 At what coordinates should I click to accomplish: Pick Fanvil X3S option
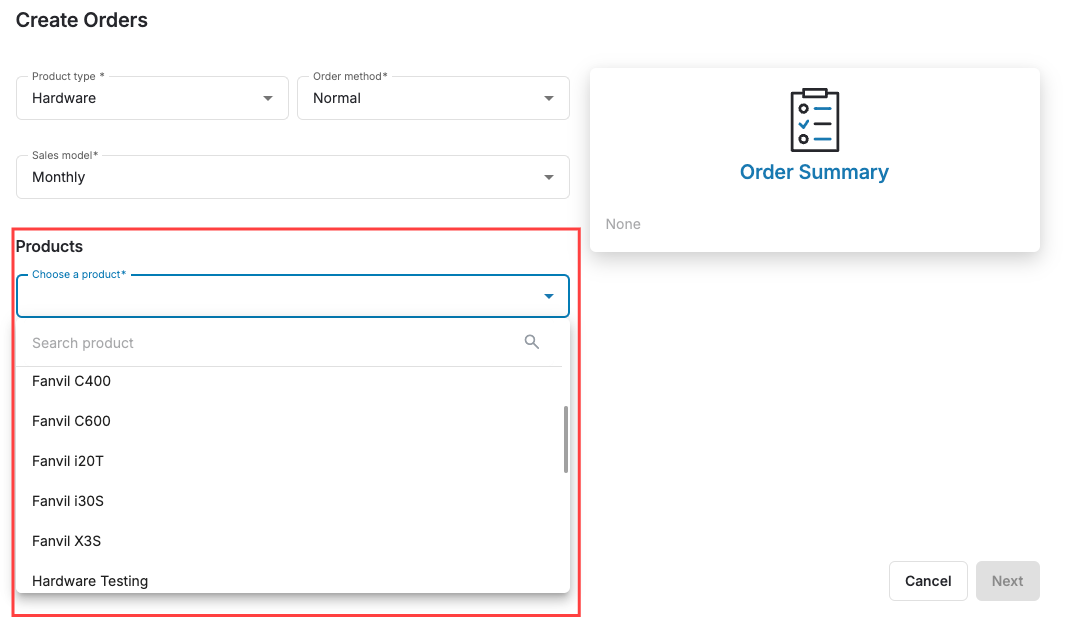pyautogui.click(x=292, y=541)
